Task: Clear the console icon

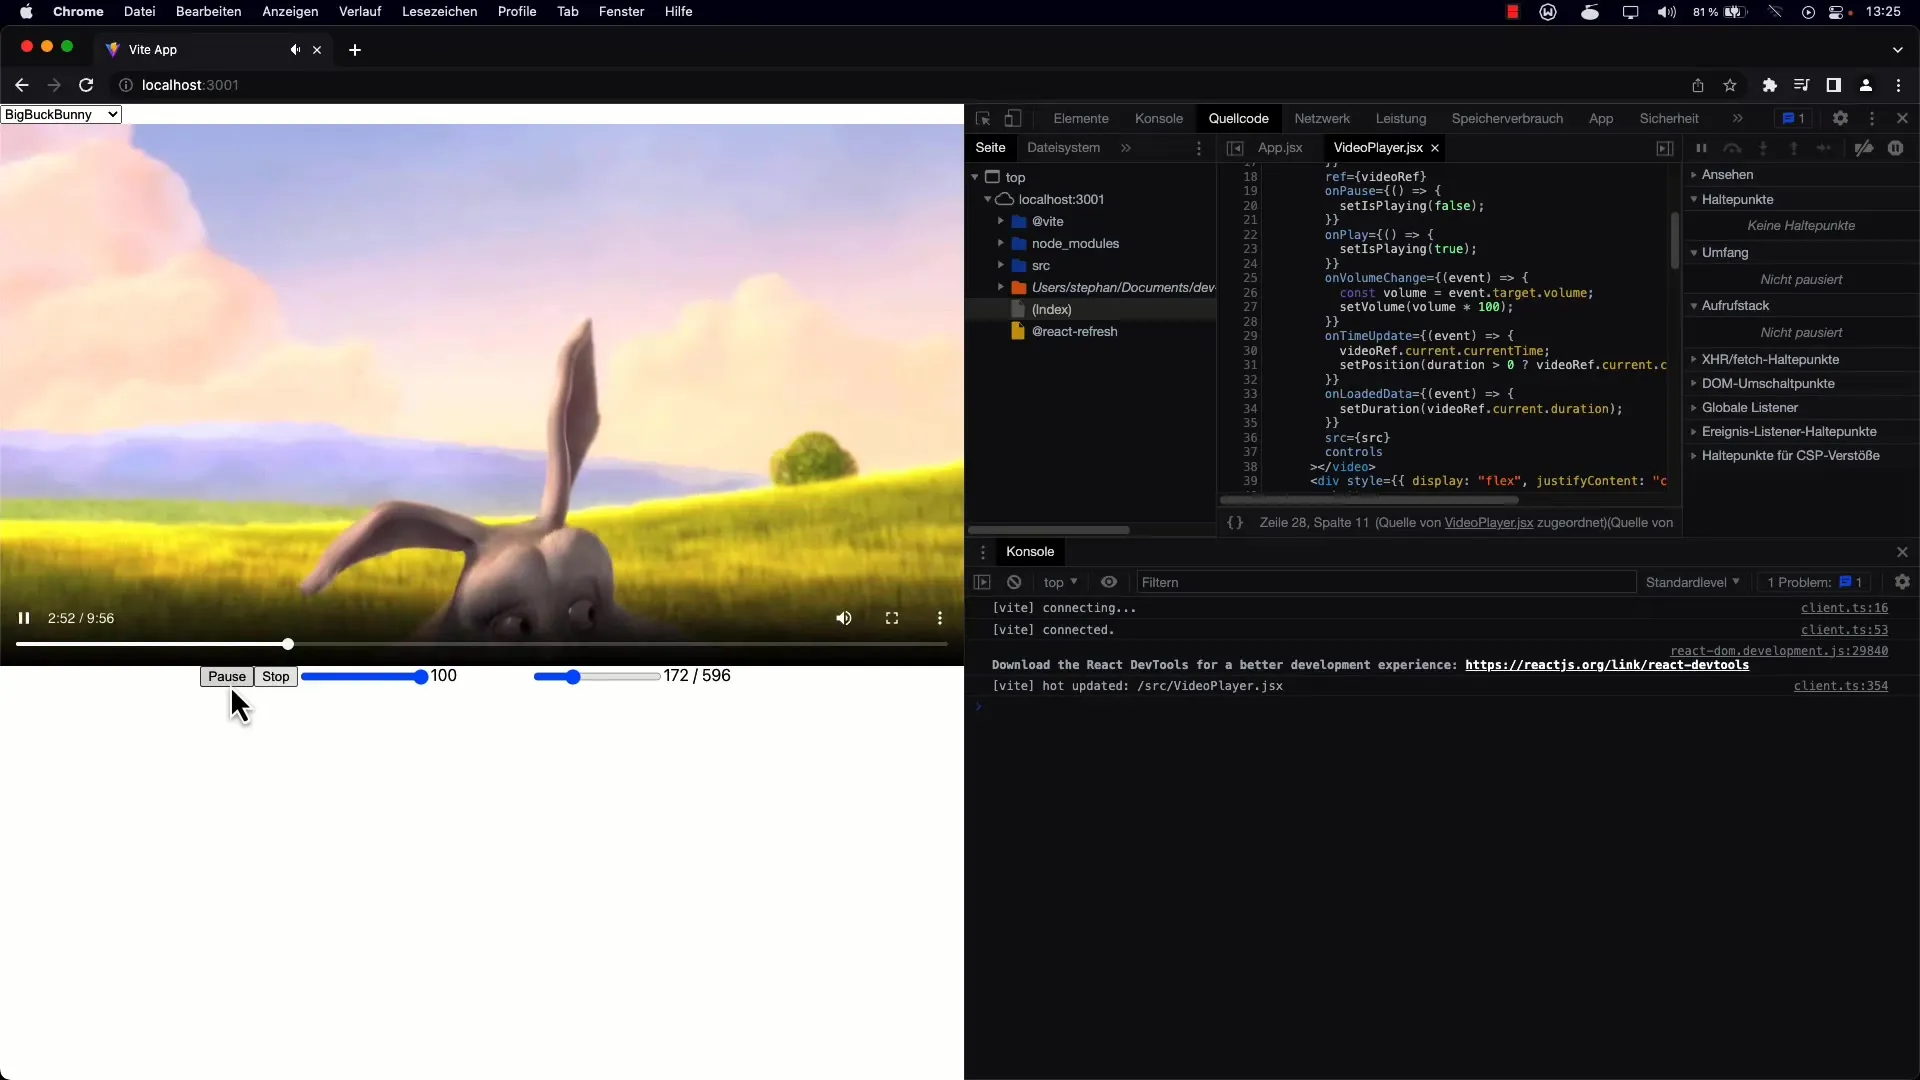Action: pos(1014,582)
